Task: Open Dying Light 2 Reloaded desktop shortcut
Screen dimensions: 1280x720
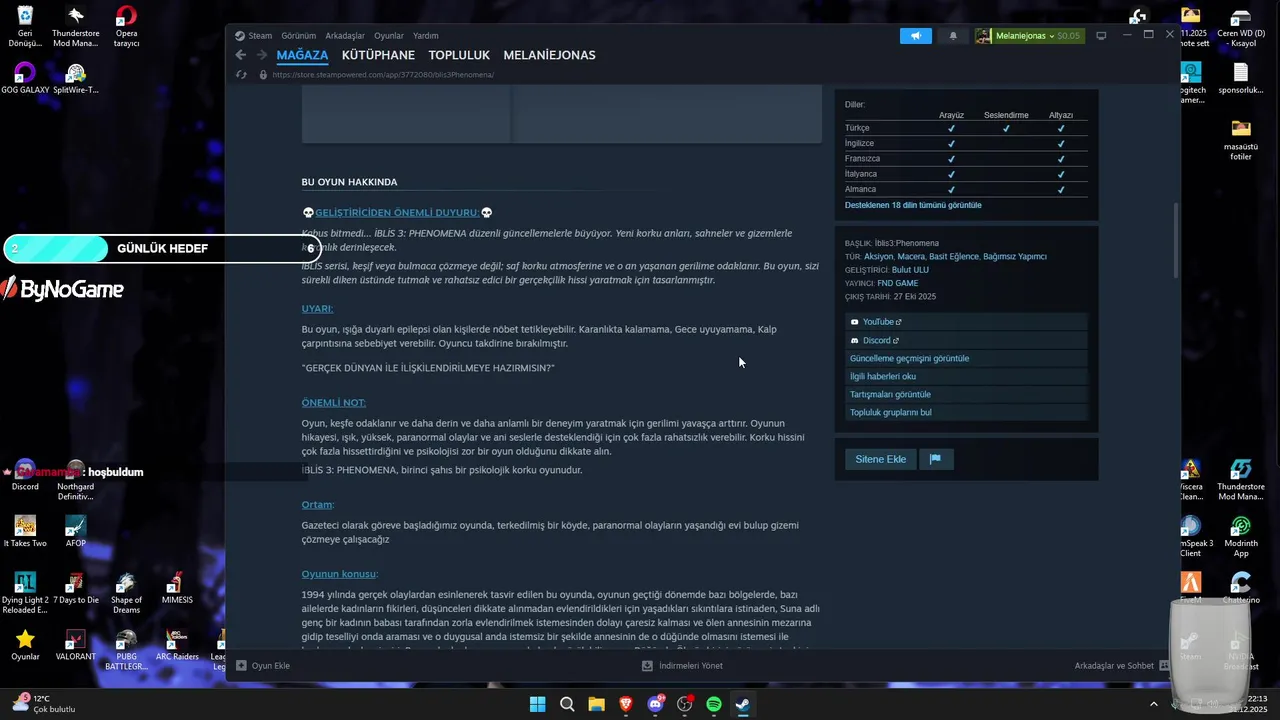Action: (x=25, y=594)
